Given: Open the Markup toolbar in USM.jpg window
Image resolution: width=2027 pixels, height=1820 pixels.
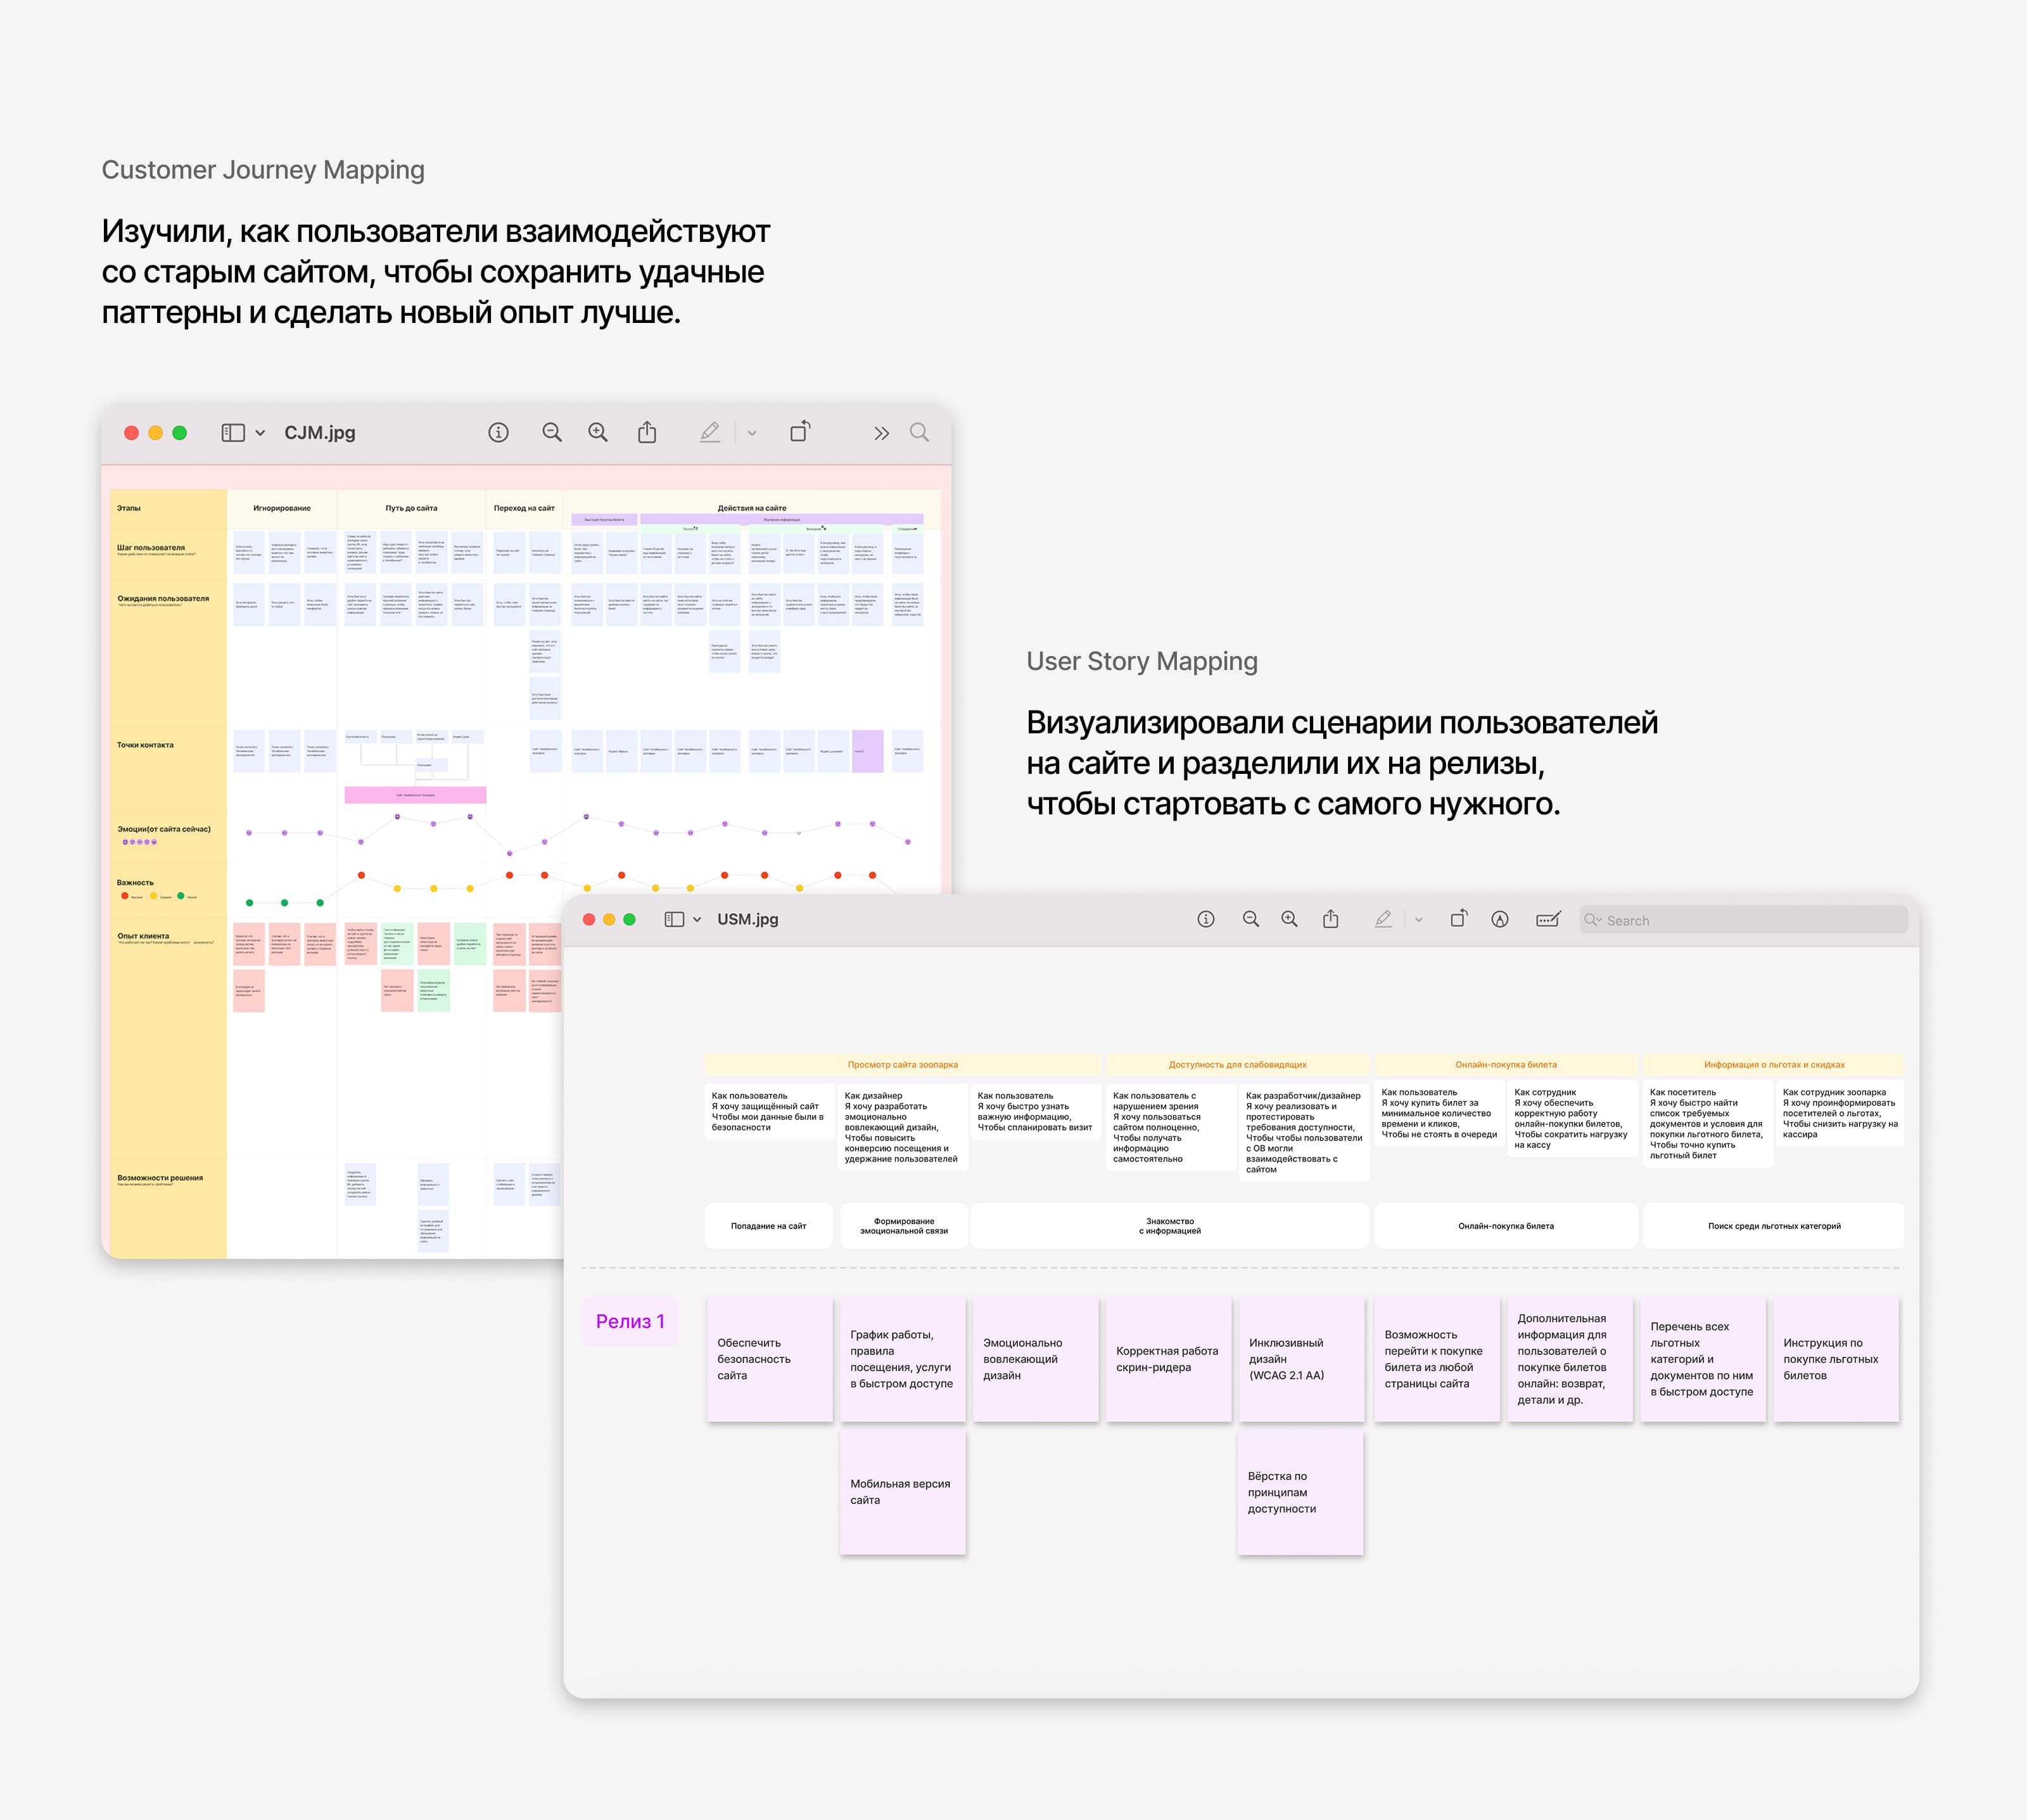Looking at the screenshot, I should [1499, 919].
